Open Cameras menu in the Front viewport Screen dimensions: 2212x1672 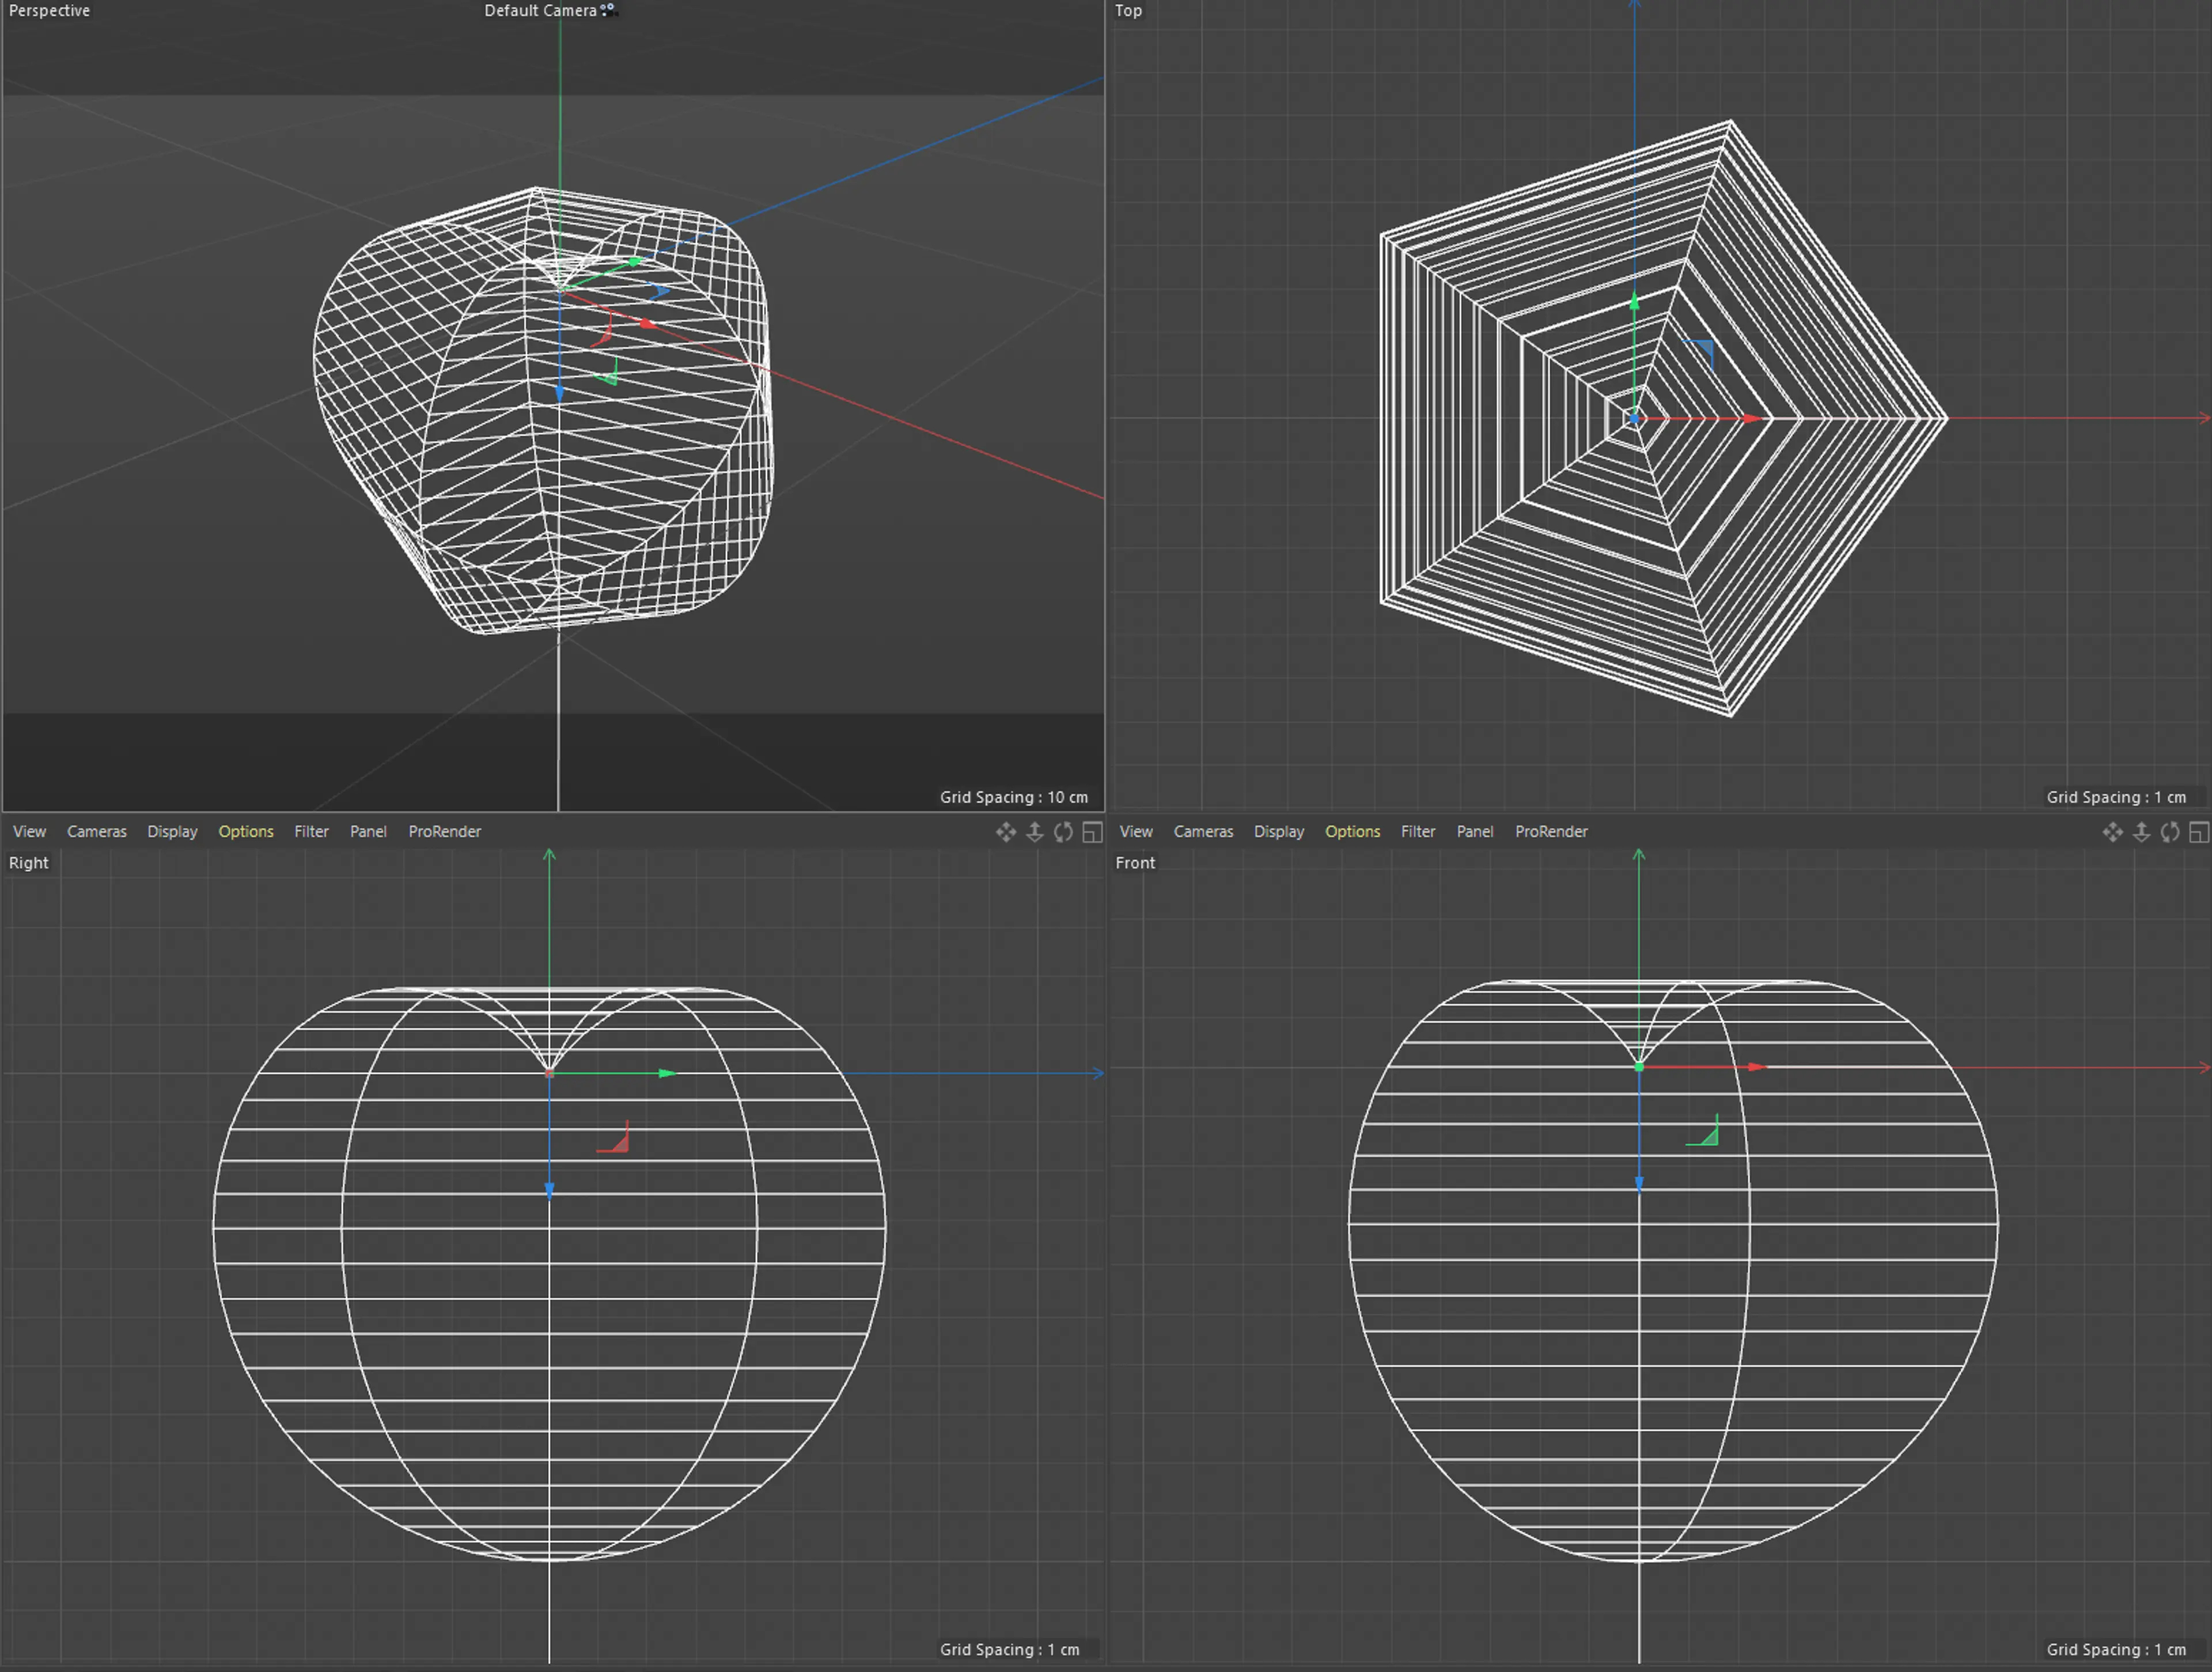[x=1203, y=831]
